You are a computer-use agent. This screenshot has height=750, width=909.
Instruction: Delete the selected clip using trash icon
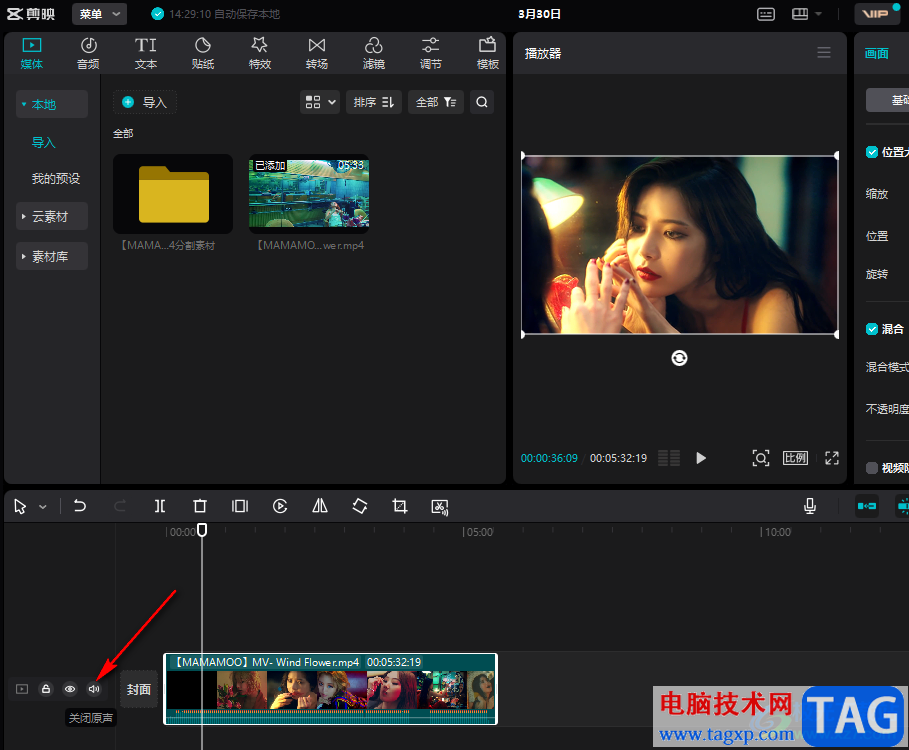point(200,507)
